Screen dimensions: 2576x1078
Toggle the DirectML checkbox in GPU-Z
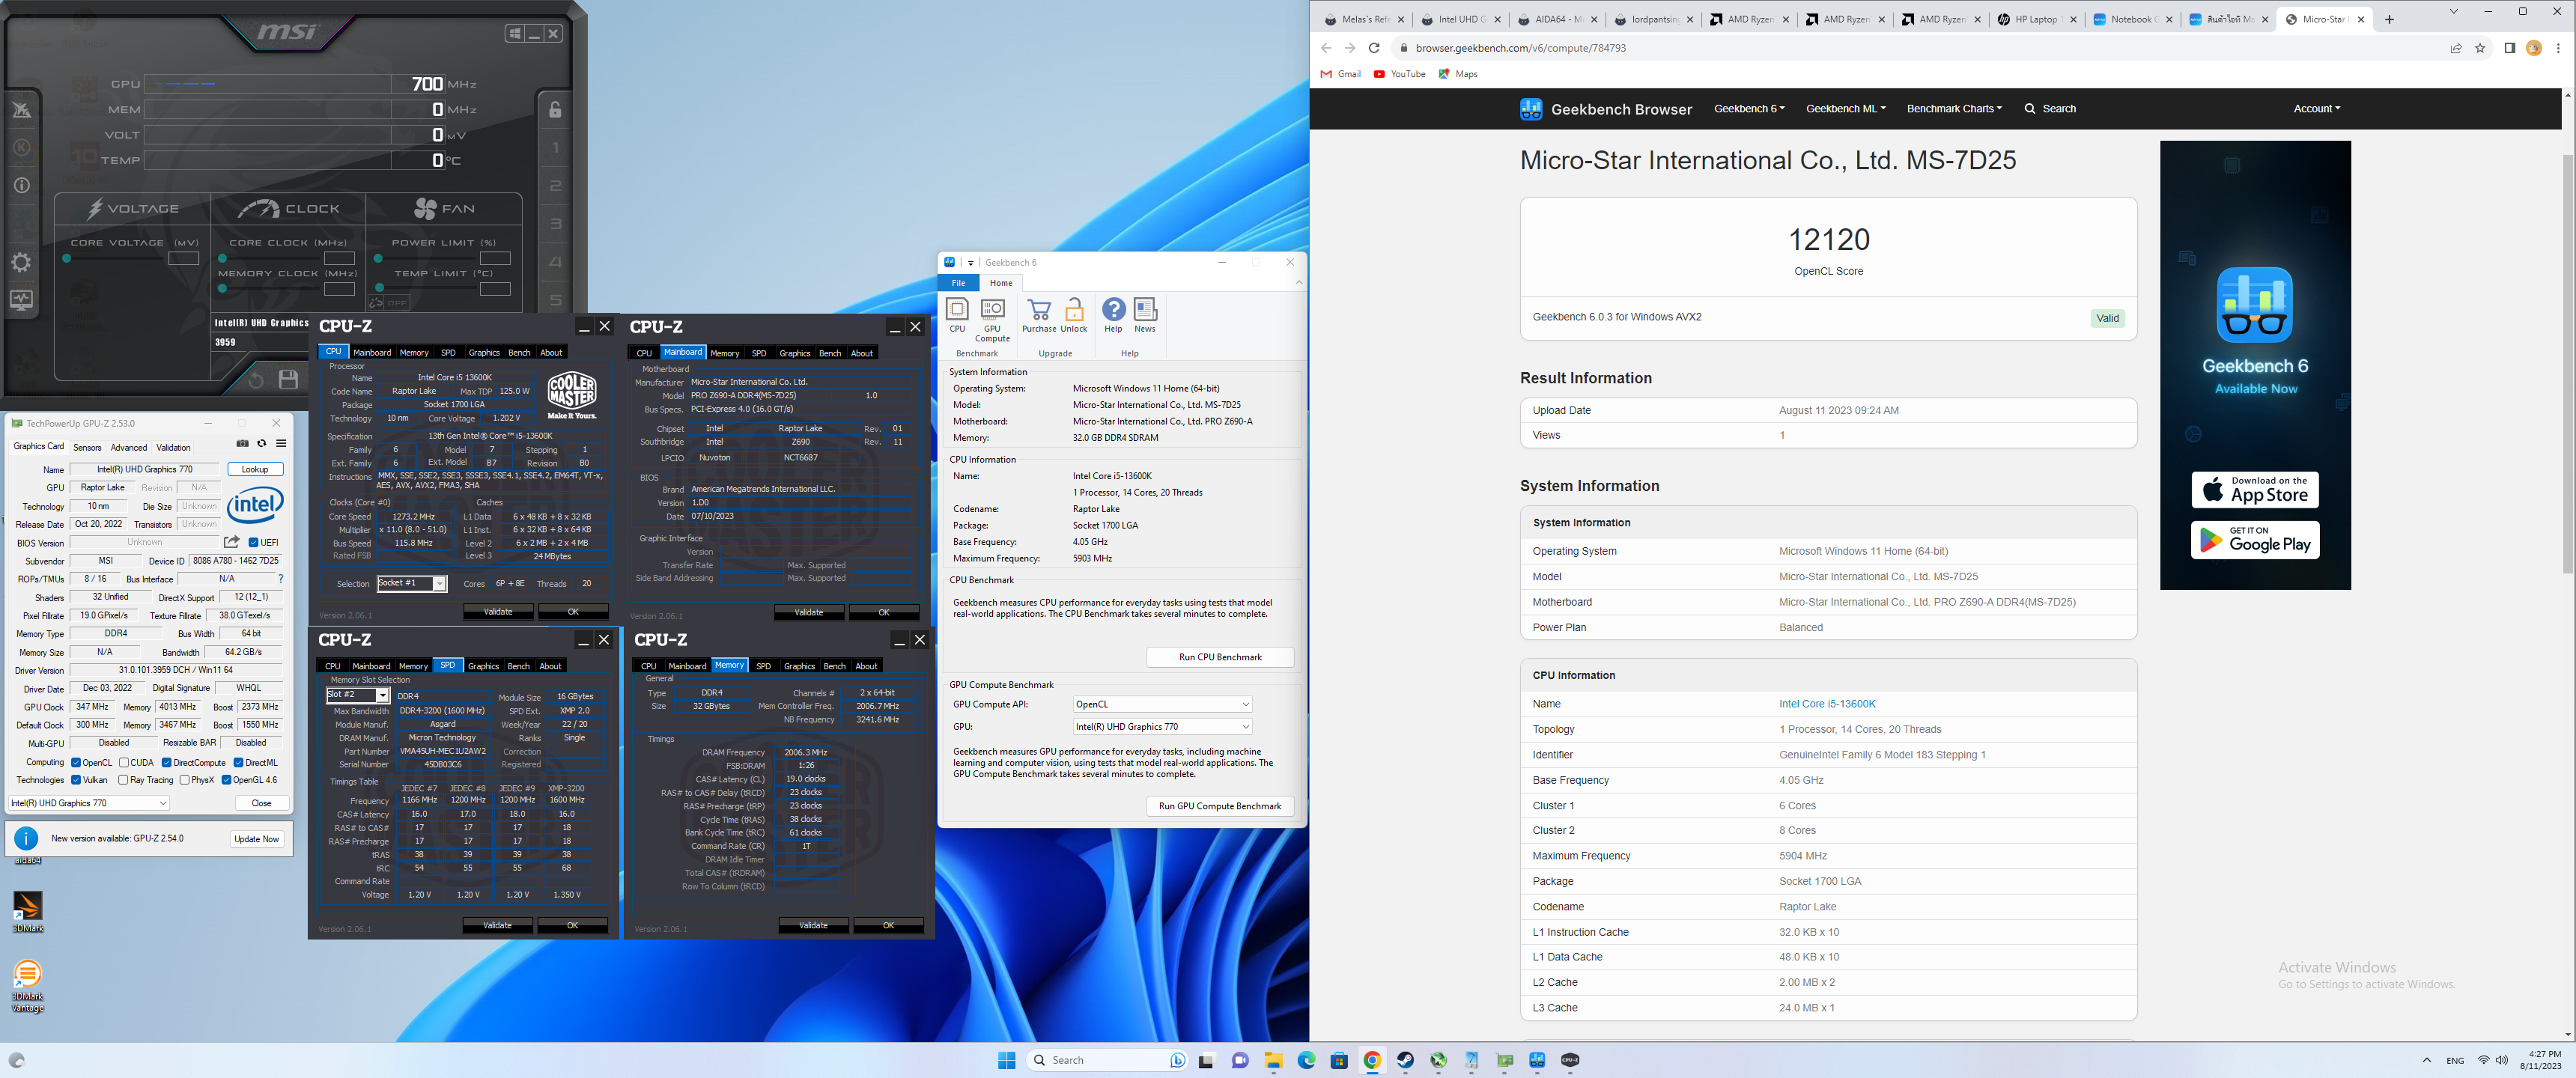(238, 763)
